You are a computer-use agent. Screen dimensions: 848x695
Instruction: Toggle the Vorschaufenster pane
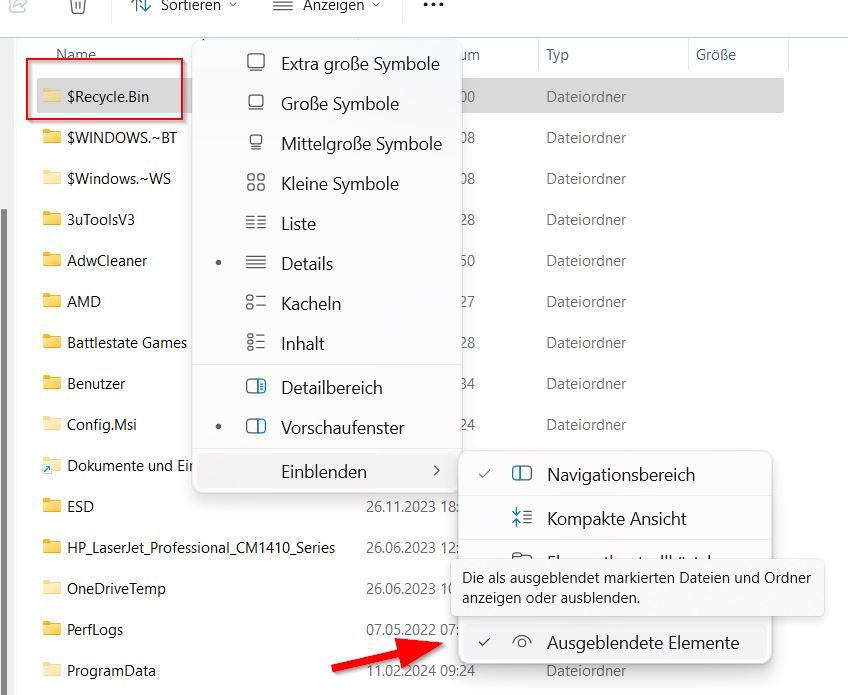coord(327,428)
